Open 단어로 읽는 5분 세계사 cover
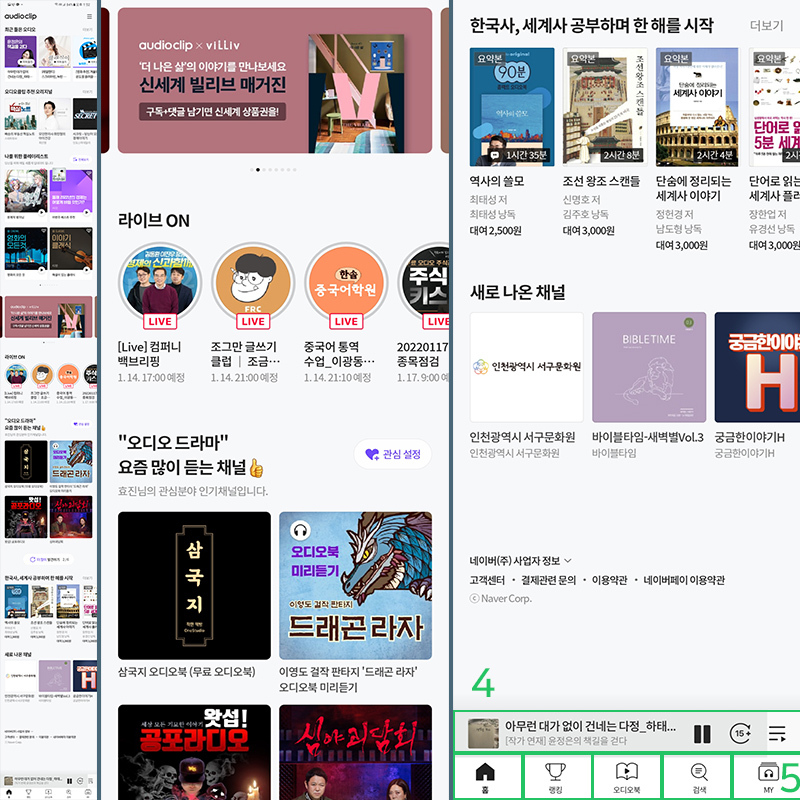This screenshot has height=800, width=800. point(774,107)
